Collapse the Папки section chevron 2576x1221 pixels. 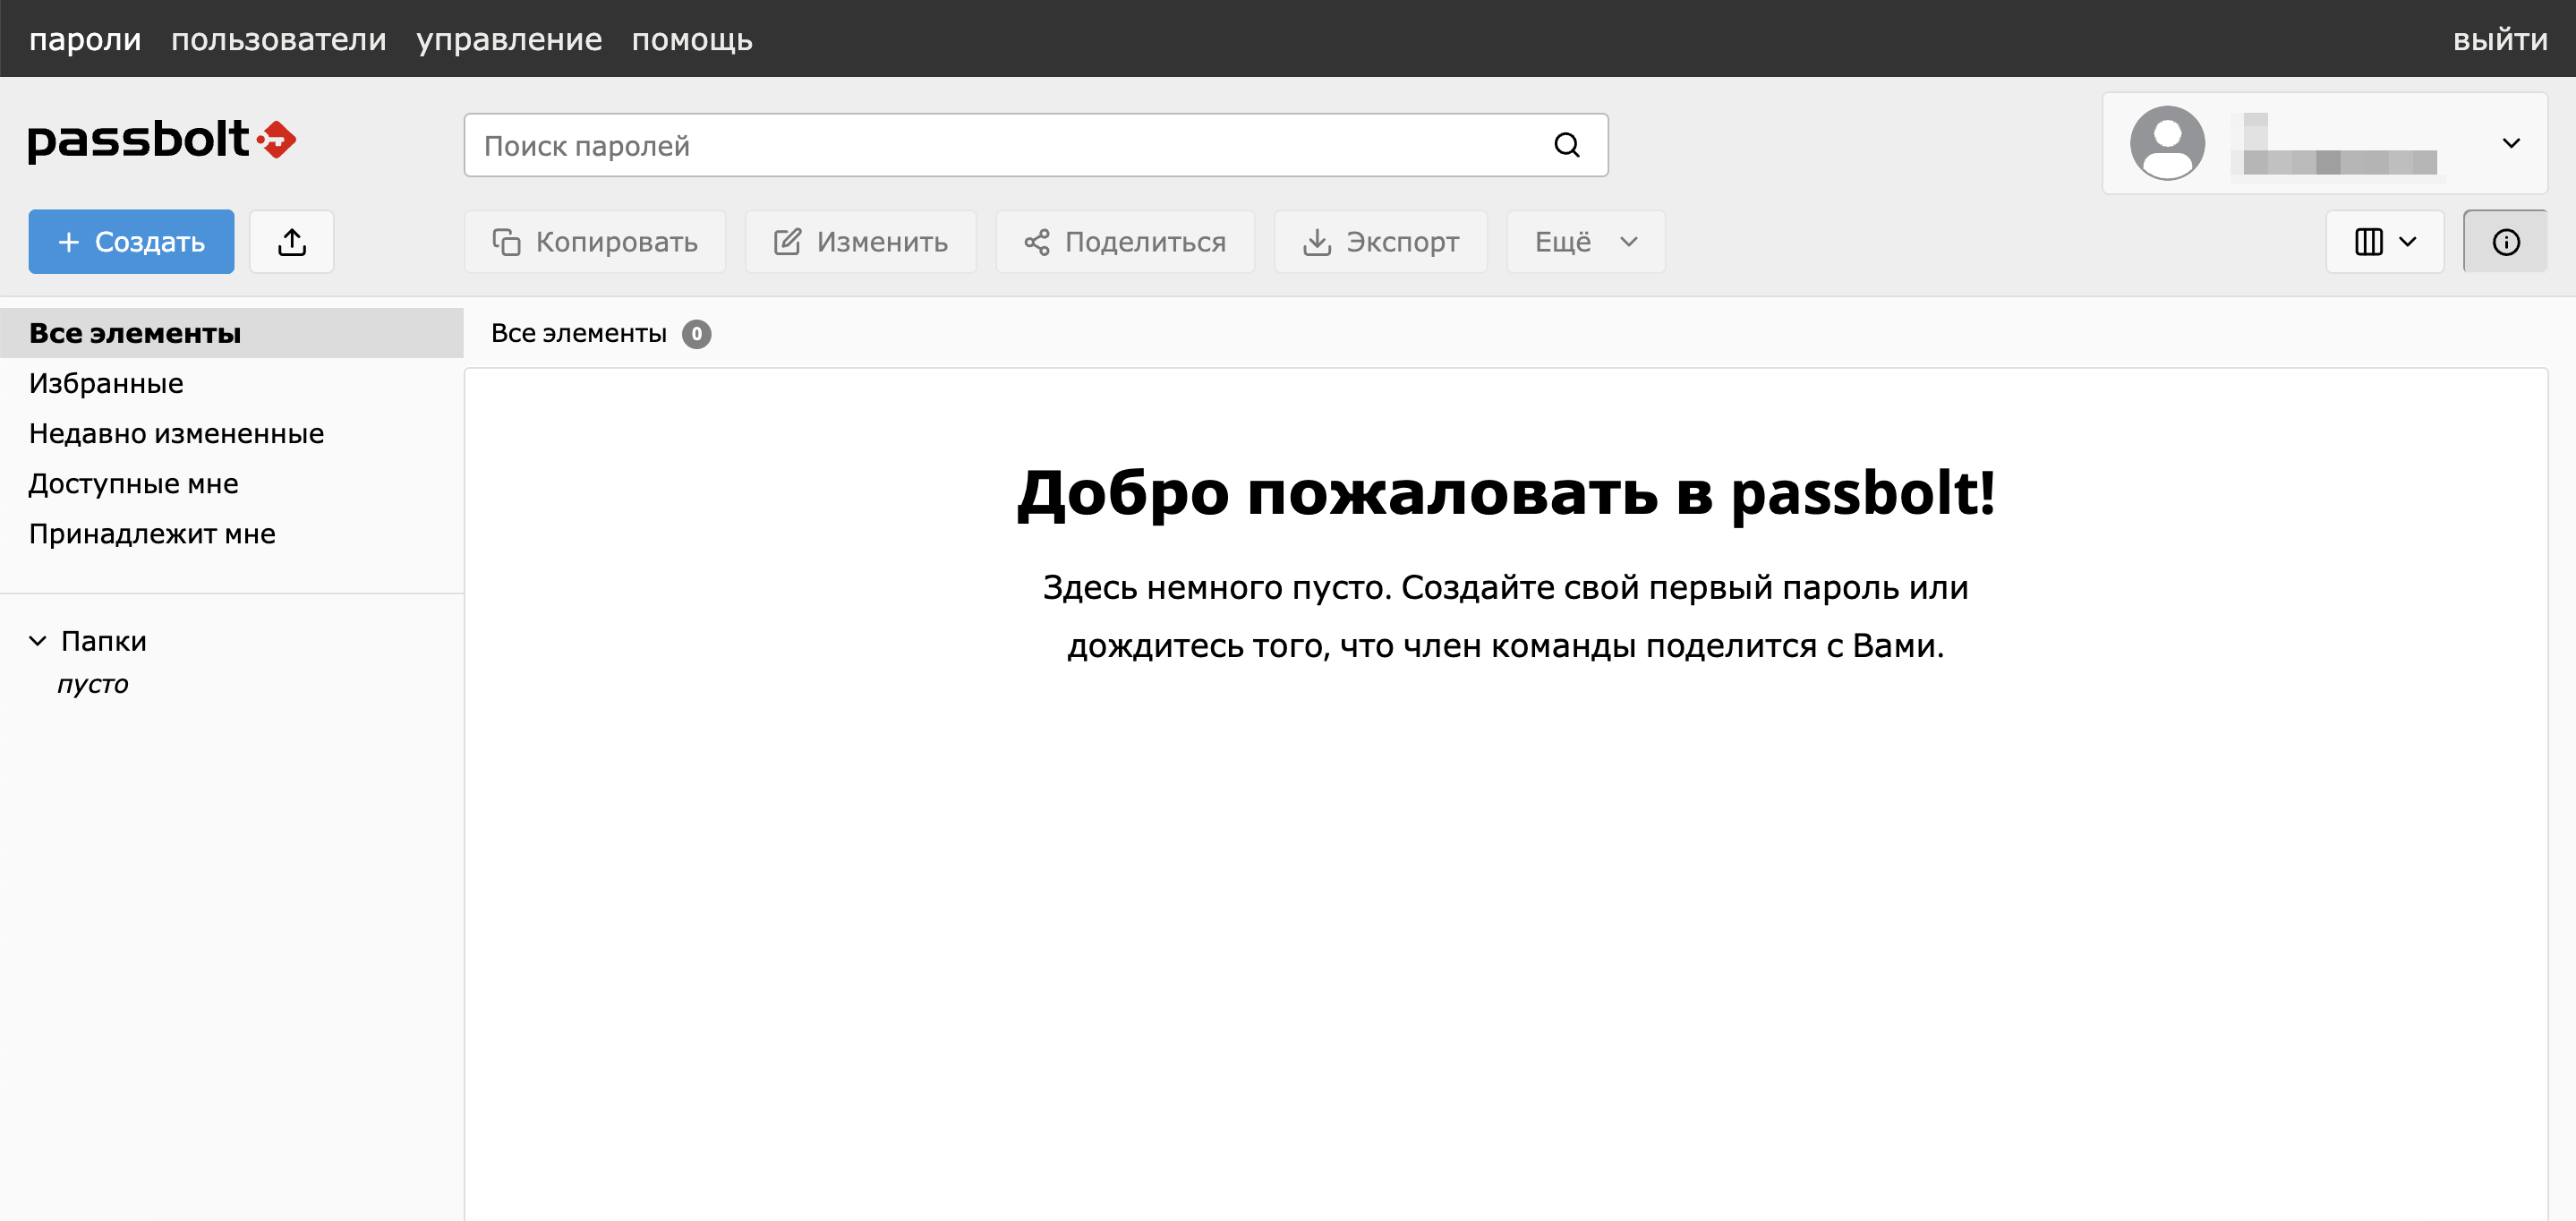pos(38,641)
